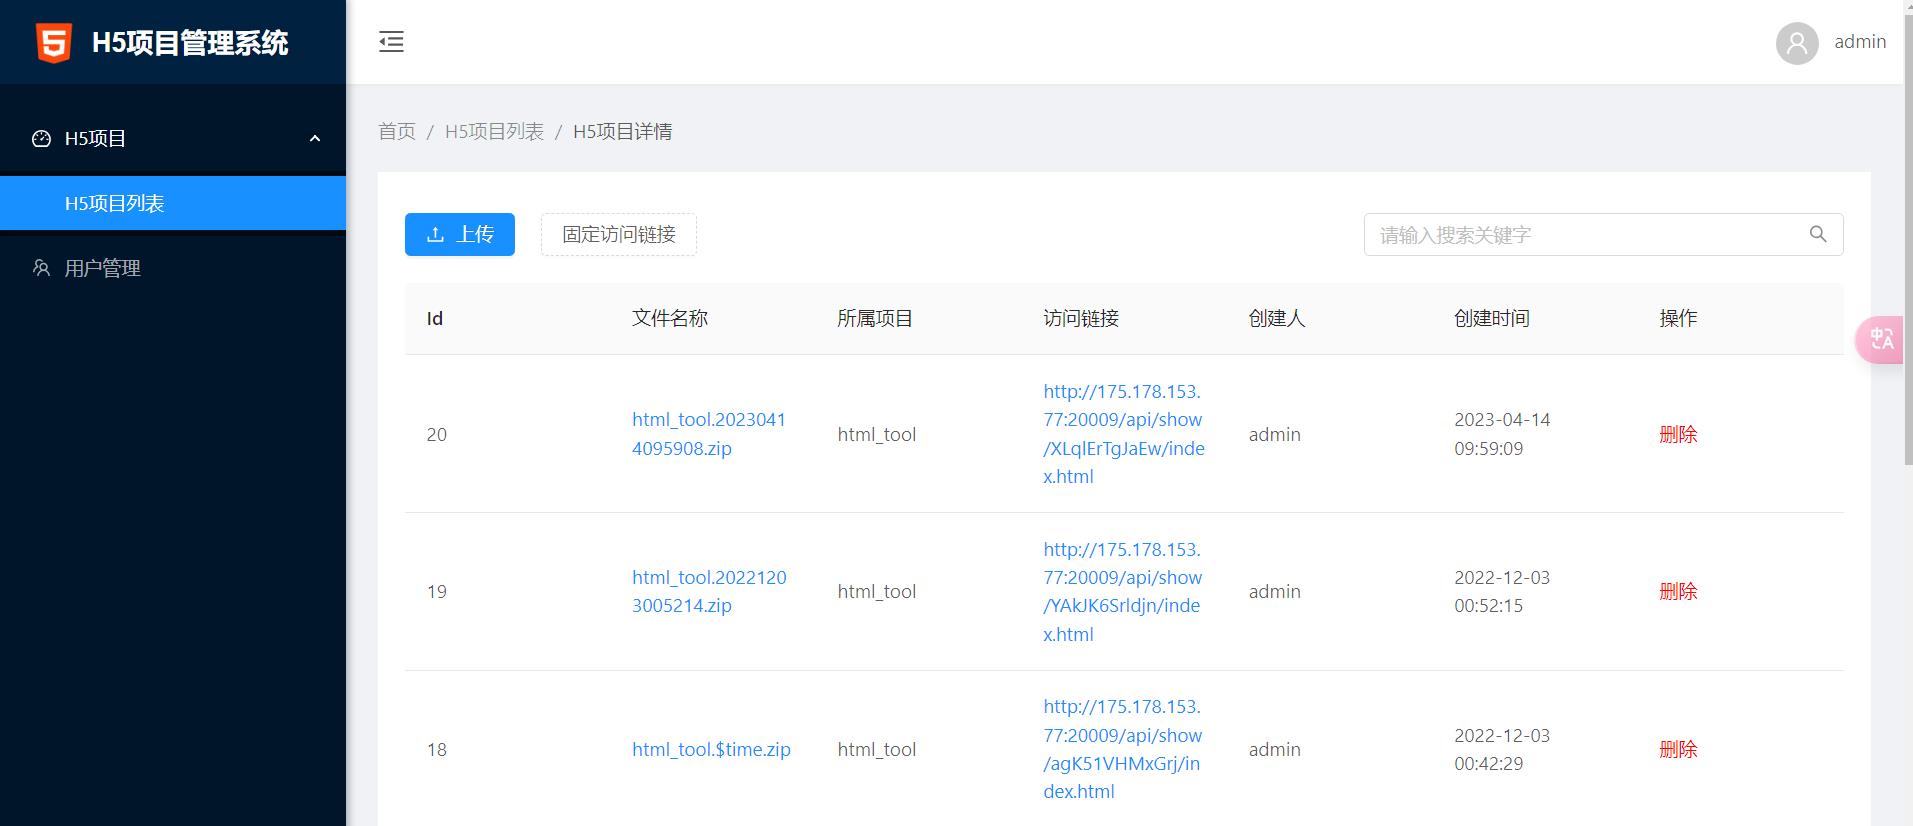Click the 固定访问链接 button
The width and height of the screenshot is (1913, 826).
(x=618, y=234)
